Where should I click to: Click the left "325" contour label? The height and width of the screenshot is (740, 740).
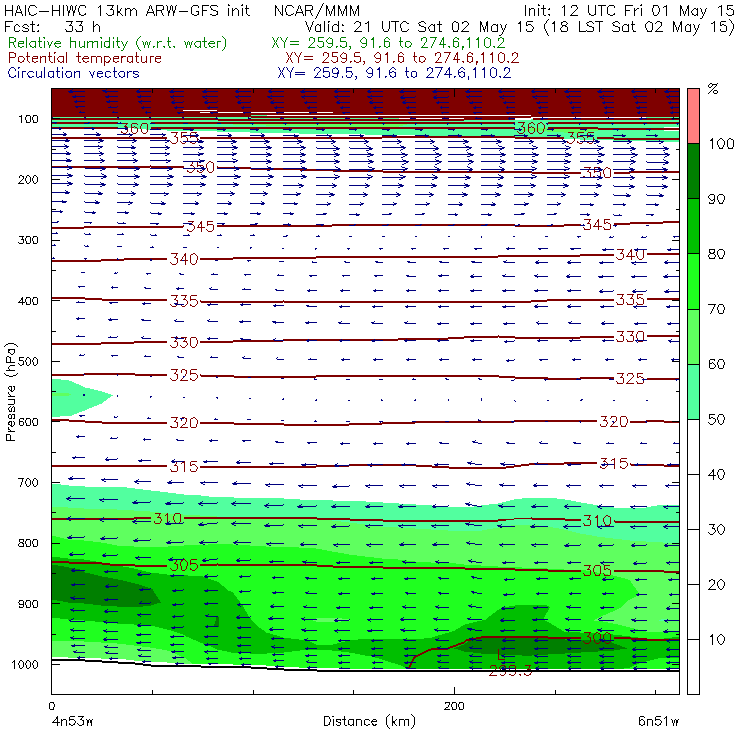[x=184, y=376]
